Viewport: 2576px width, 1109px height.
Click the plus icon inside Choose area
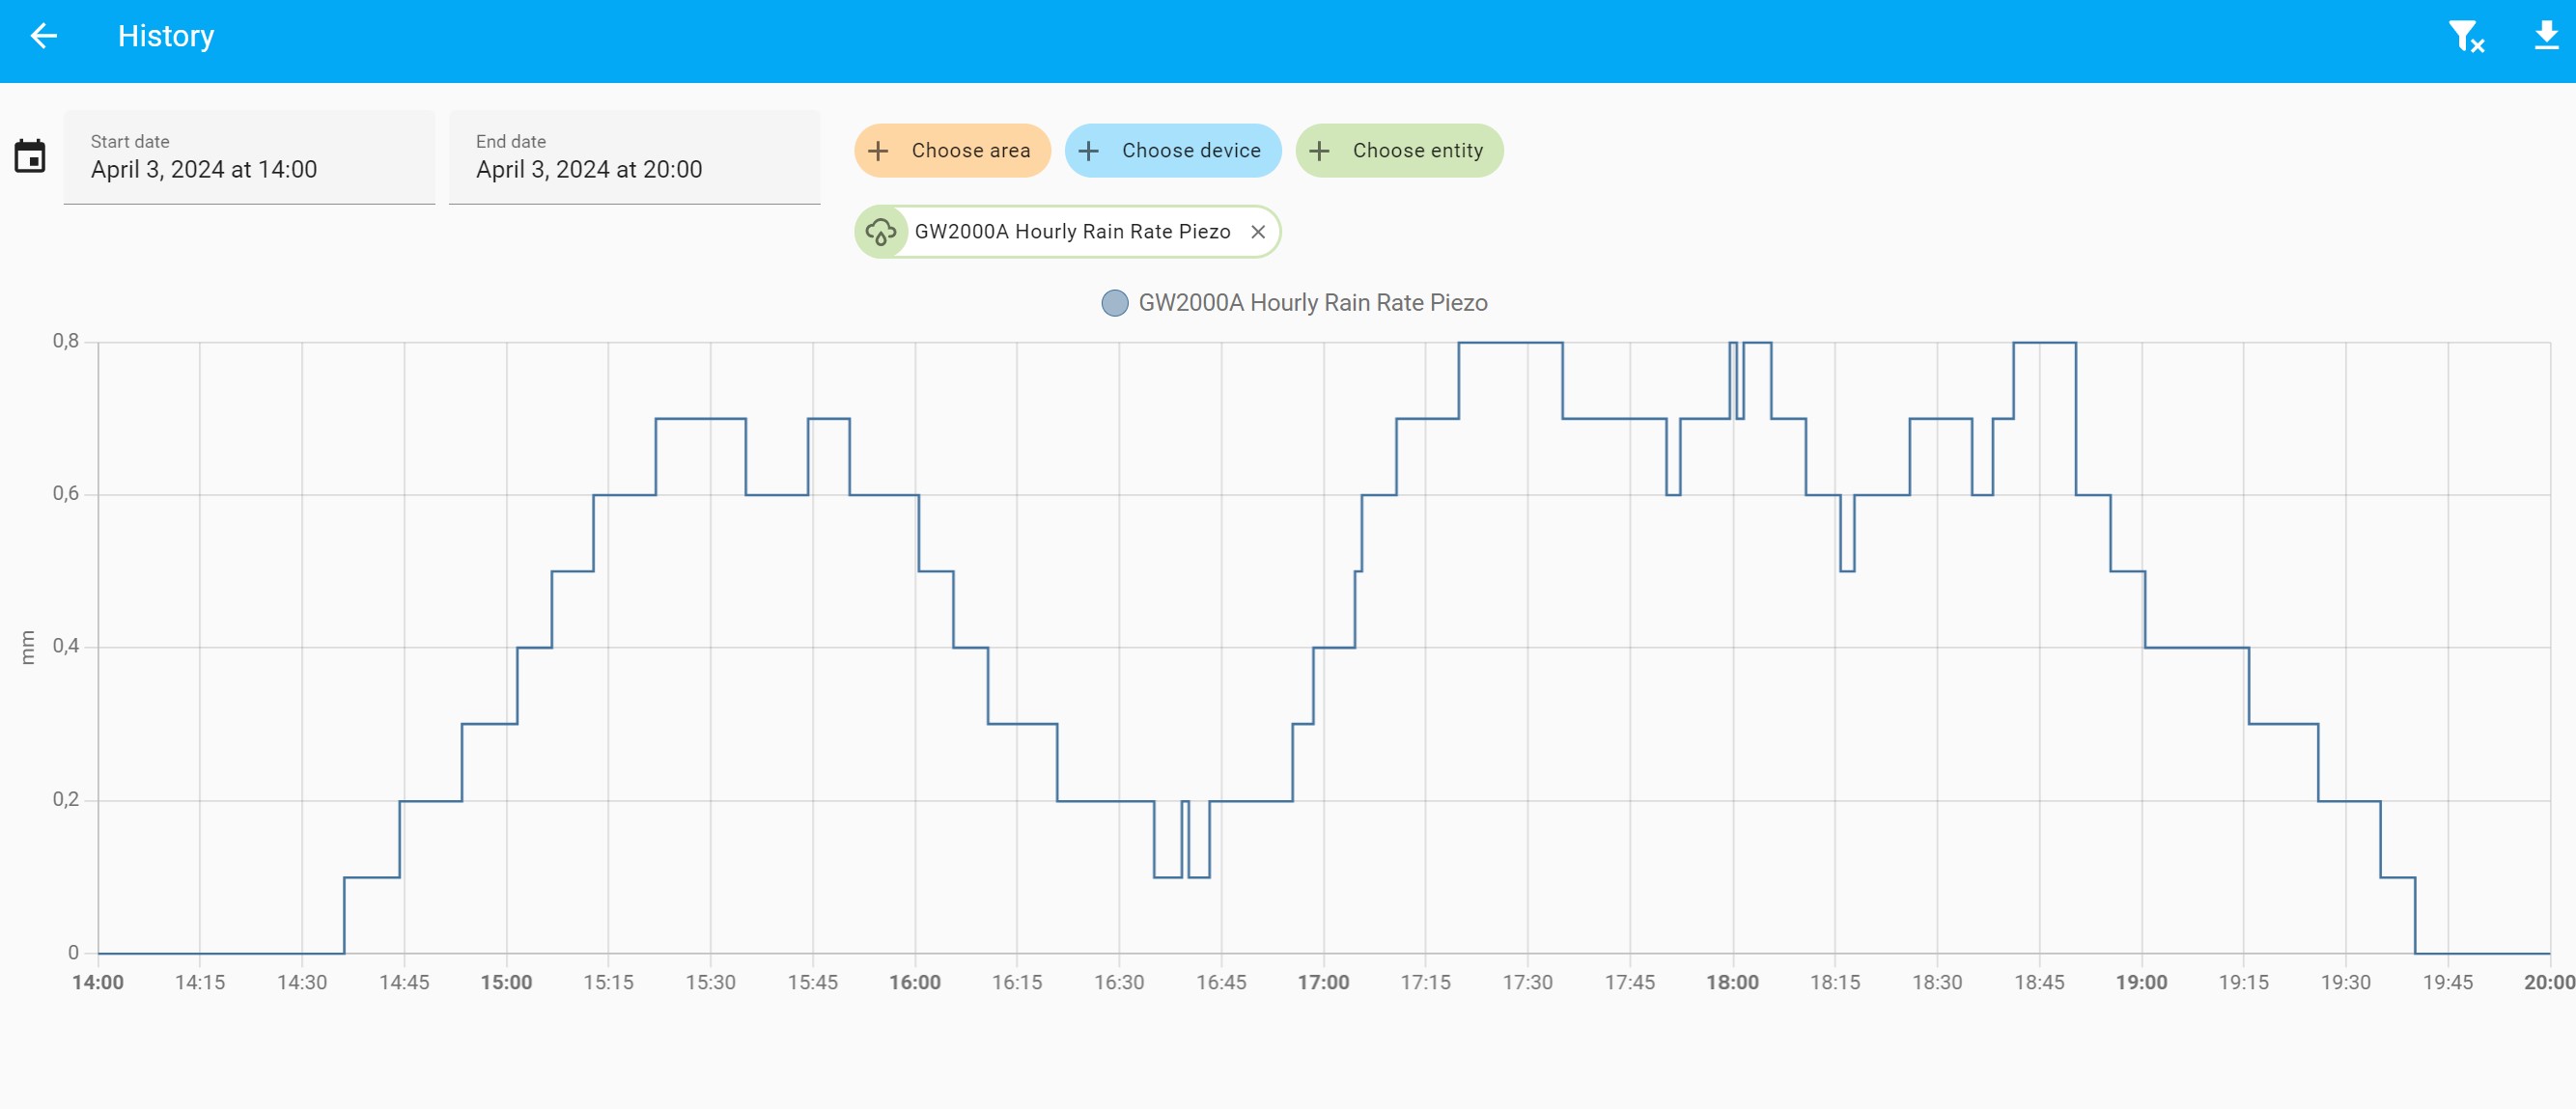coord(877,150)
